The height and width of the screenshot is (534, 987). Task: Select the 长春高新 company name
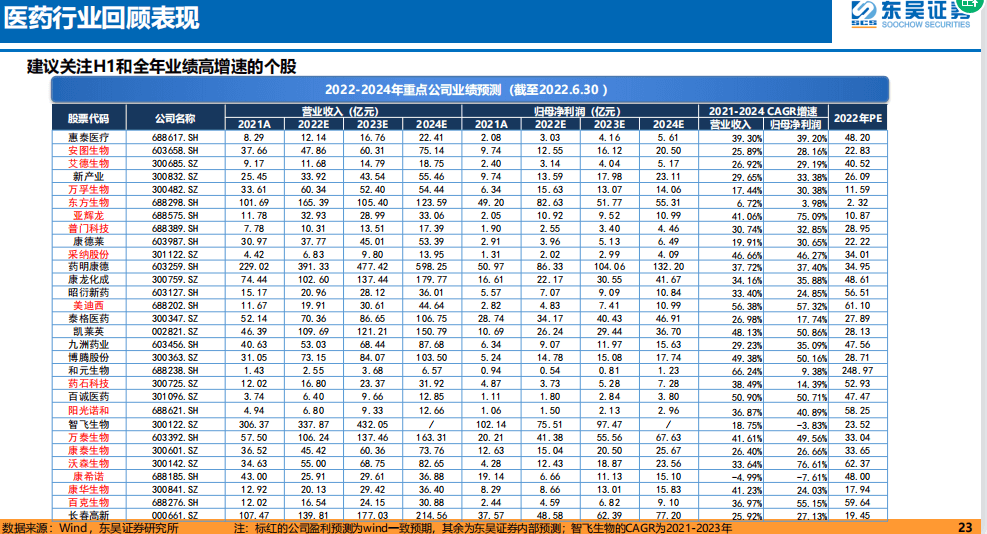[x=89, y=515]
